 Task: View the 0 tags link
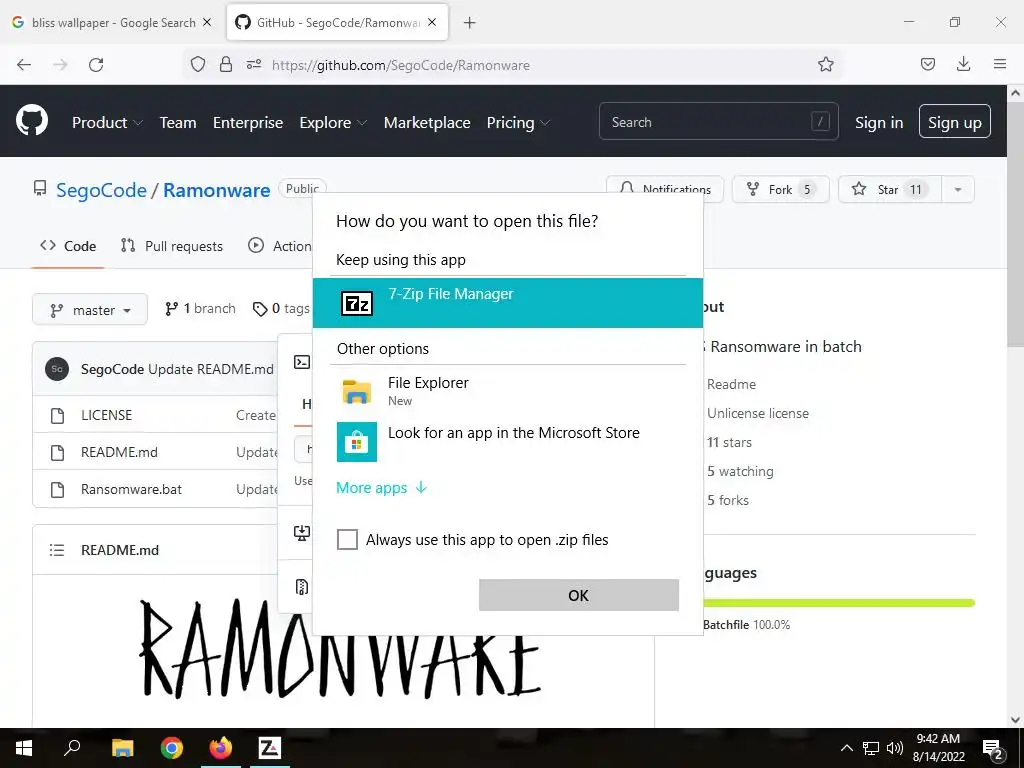281,308
